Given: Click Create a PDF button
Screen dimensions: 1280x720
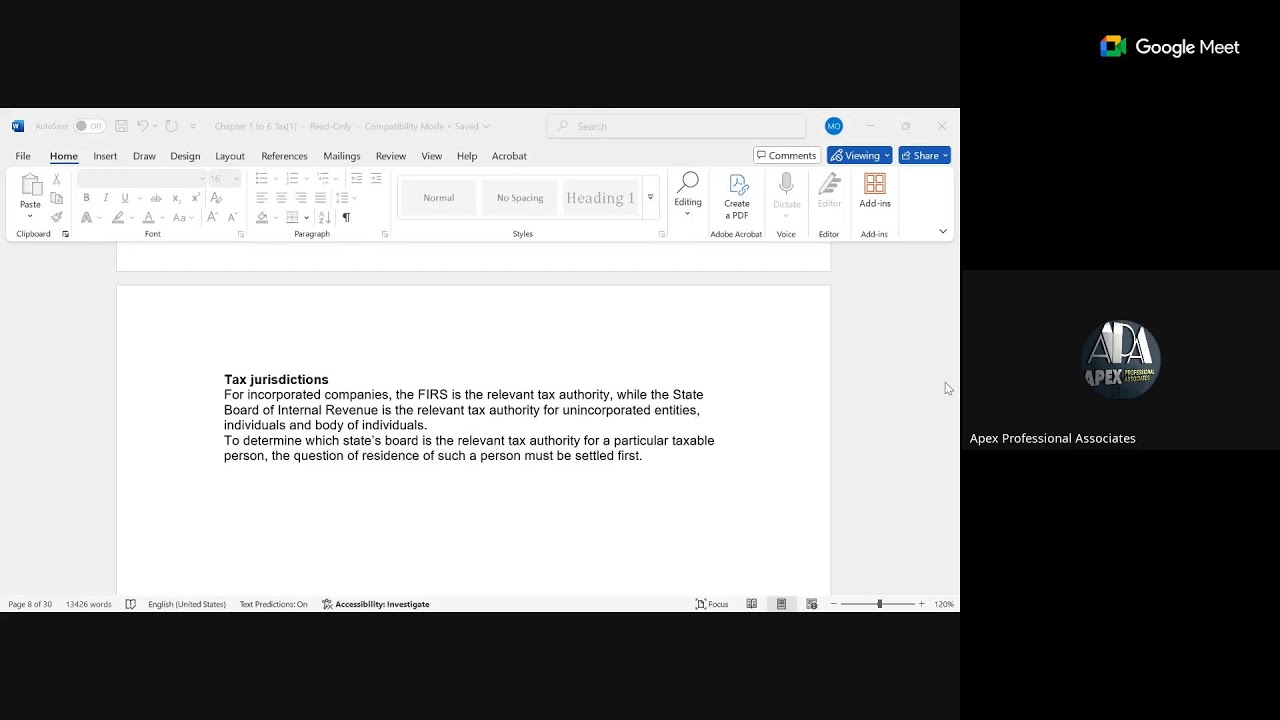Looking at the screenshot, I should pos(737,196).
